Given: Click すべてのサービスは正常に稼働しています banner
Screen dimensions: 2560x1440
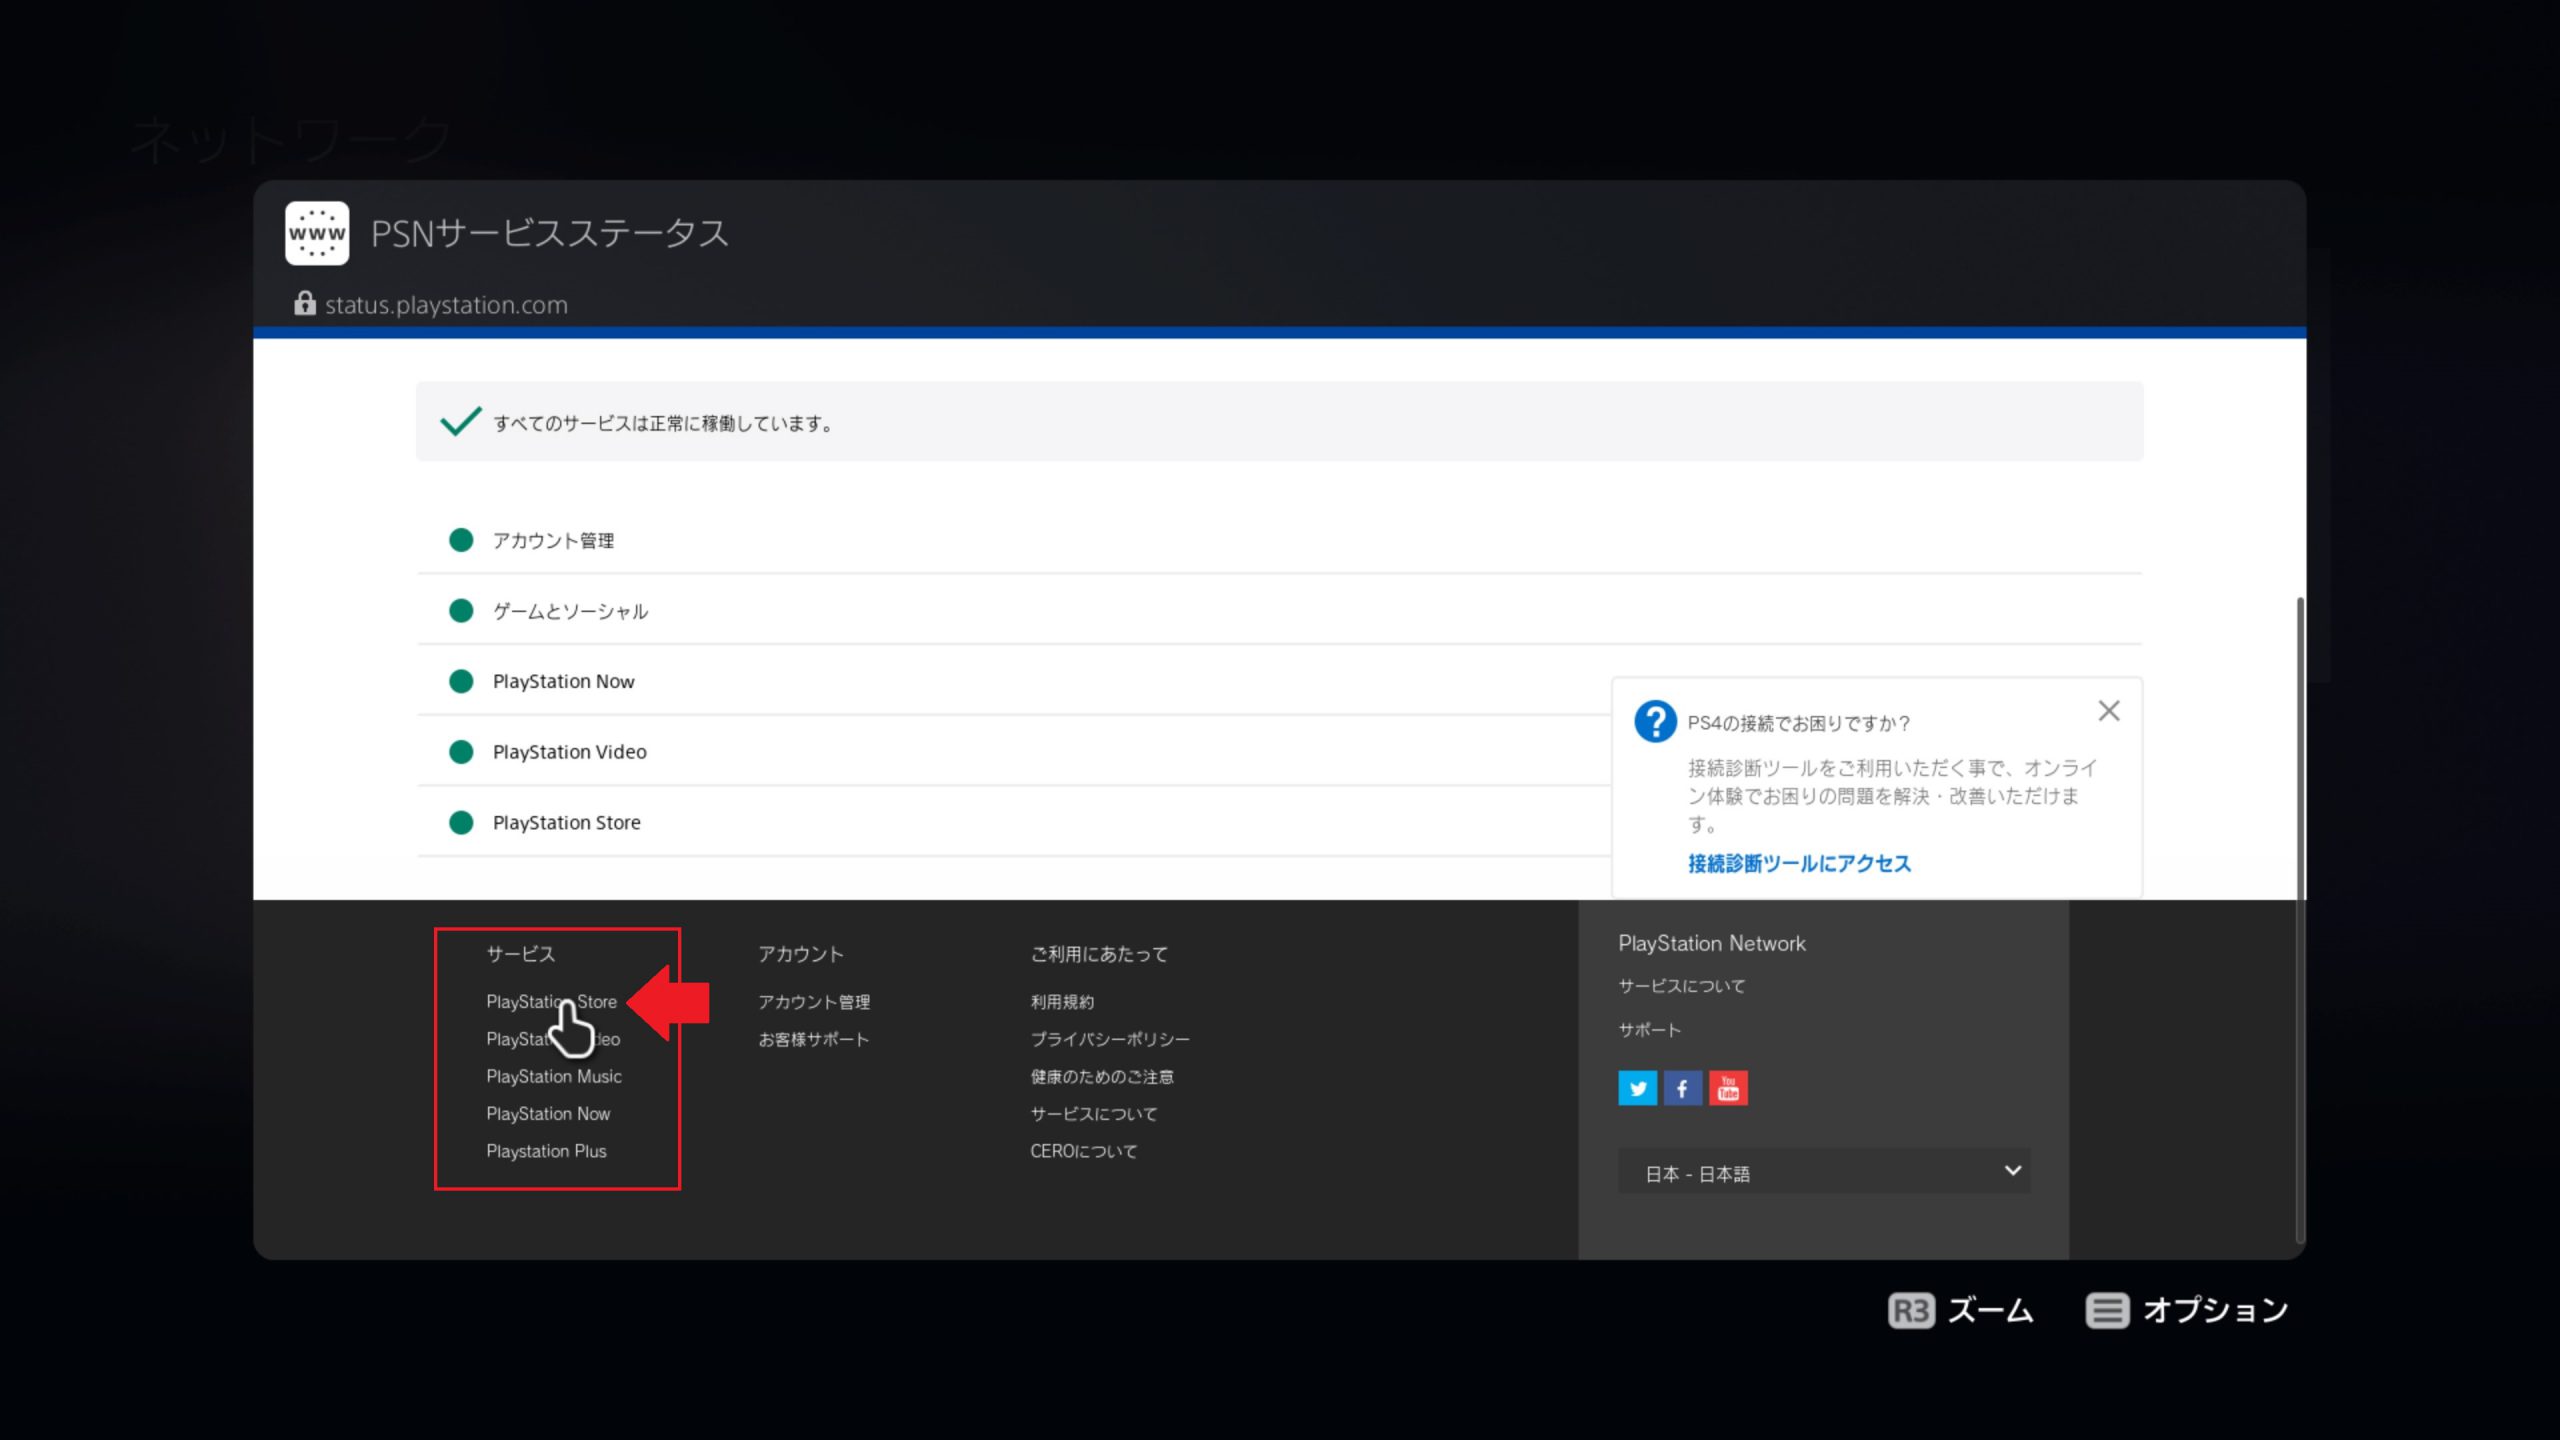Looking at the screenshot, I should coord(1279,421).
